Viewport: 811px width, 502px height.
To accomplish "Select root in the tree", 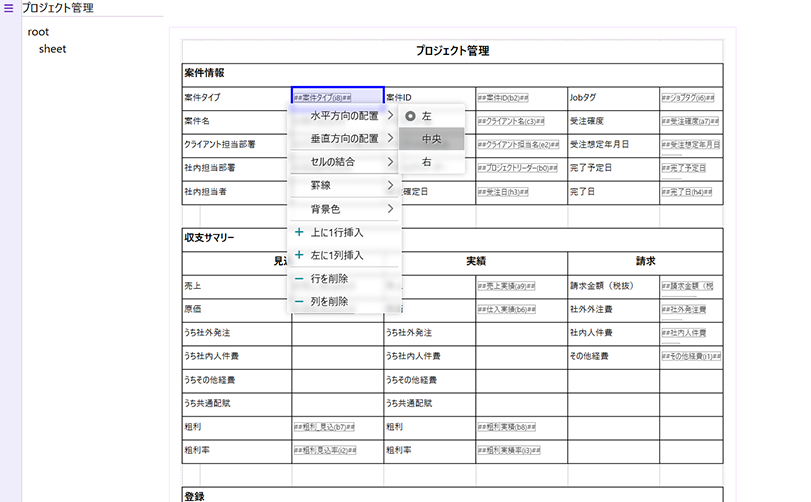I will (x=39, y=32).
